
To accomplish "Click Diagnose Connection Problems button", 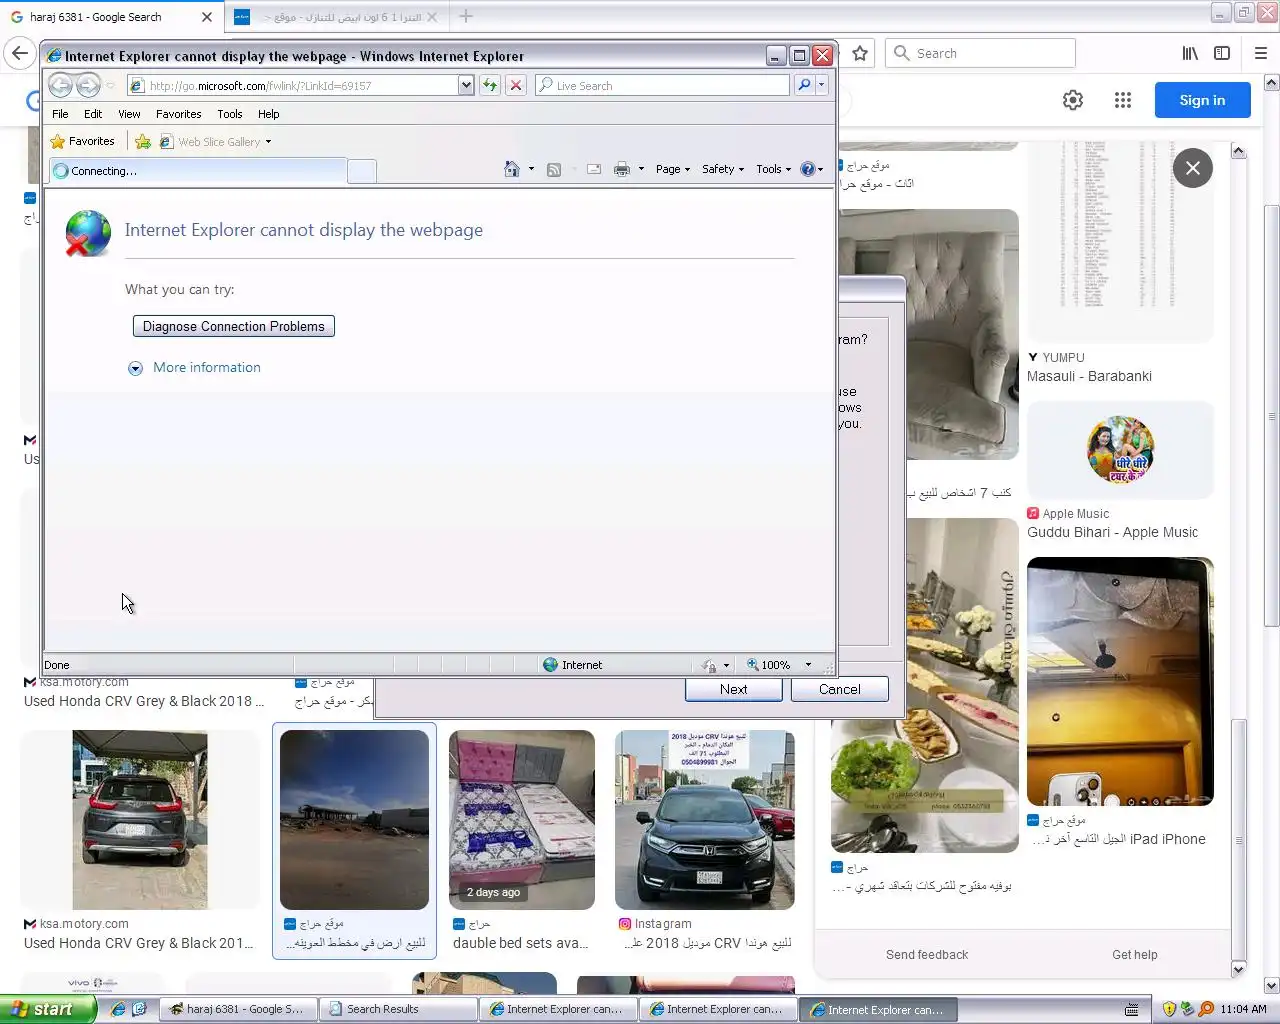I will [234, 327].
